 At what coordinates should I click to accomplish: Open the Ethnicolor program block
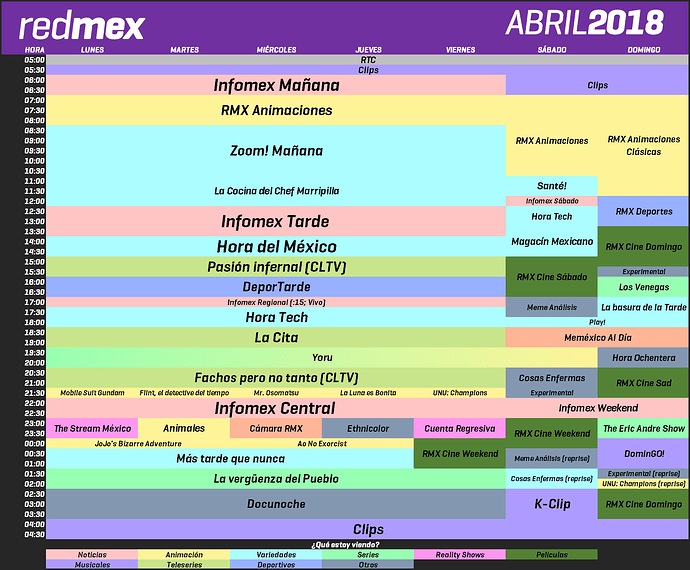368,428
